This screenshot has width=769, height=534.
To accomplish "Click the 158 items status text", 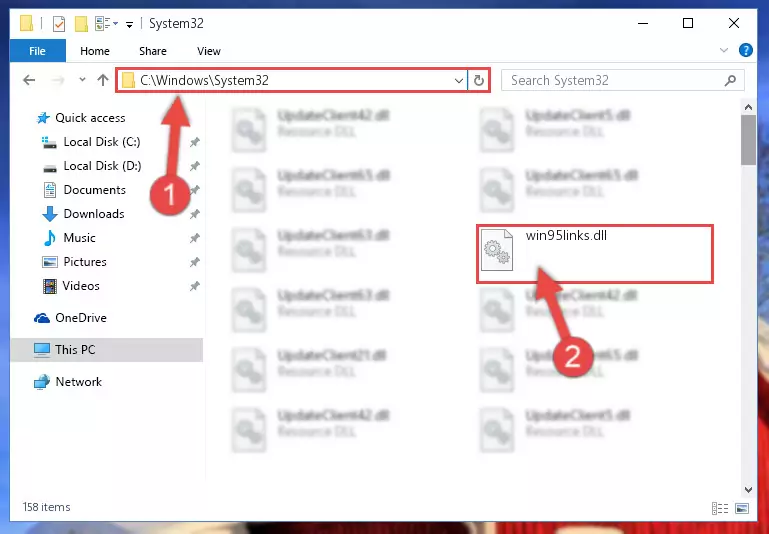I will coord(46,507).
